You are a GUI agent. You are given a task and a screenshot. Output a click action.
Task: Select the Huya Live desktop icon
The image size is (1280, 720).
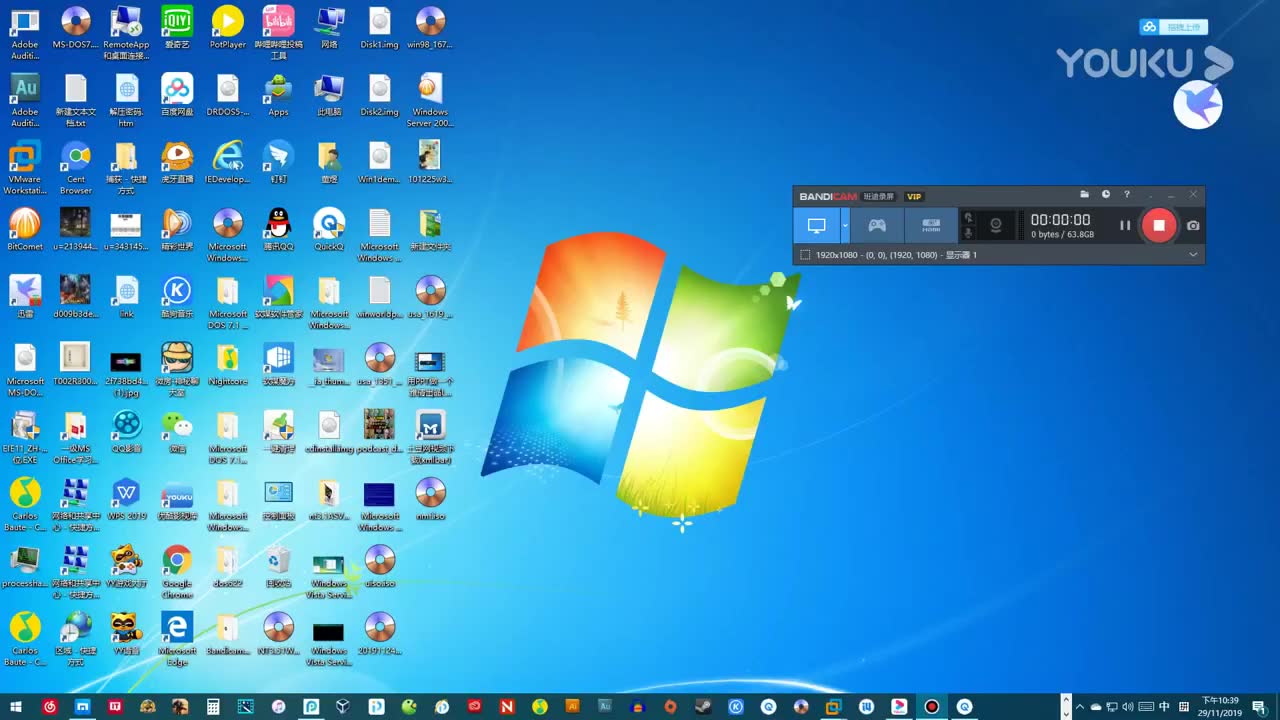pyautogui.click(x=177, y=163)
